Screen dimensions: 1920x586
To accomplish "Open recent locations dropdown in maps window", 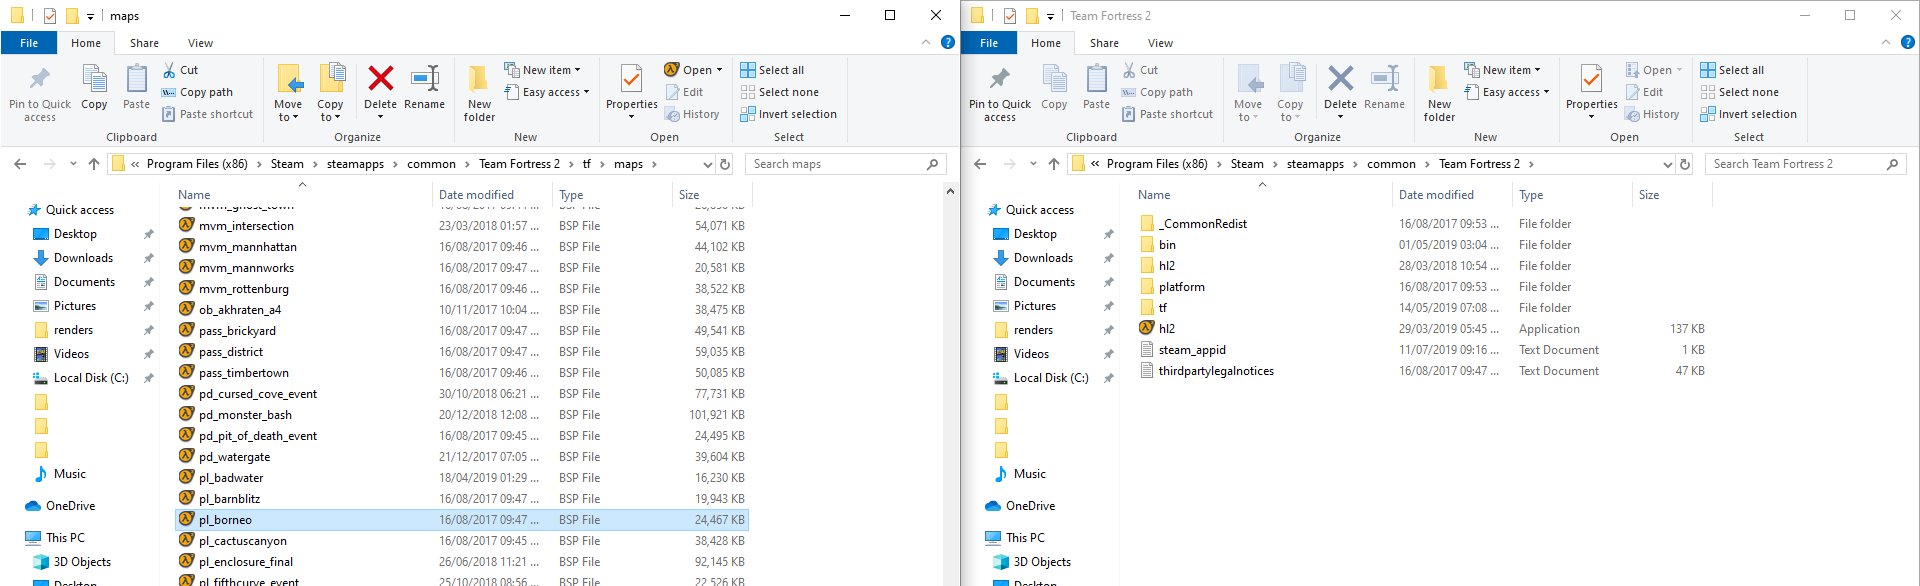I will pyautogui.click(x=73, y=164).
